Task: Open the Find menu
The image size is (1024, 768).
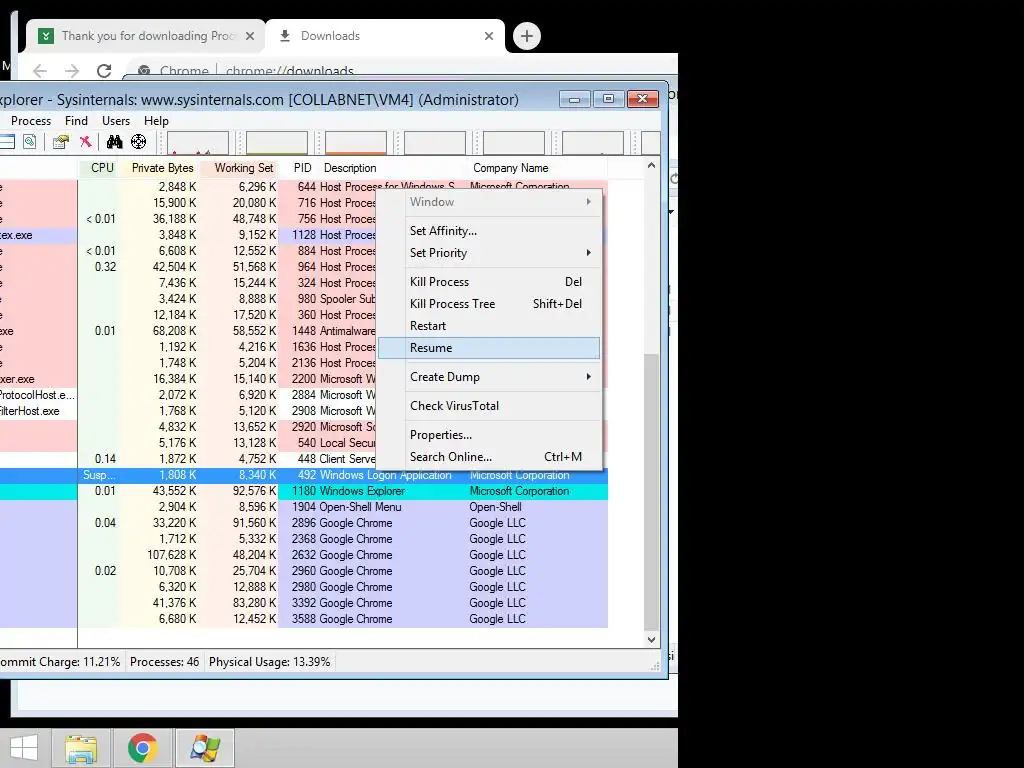Action: pos(76,121)
